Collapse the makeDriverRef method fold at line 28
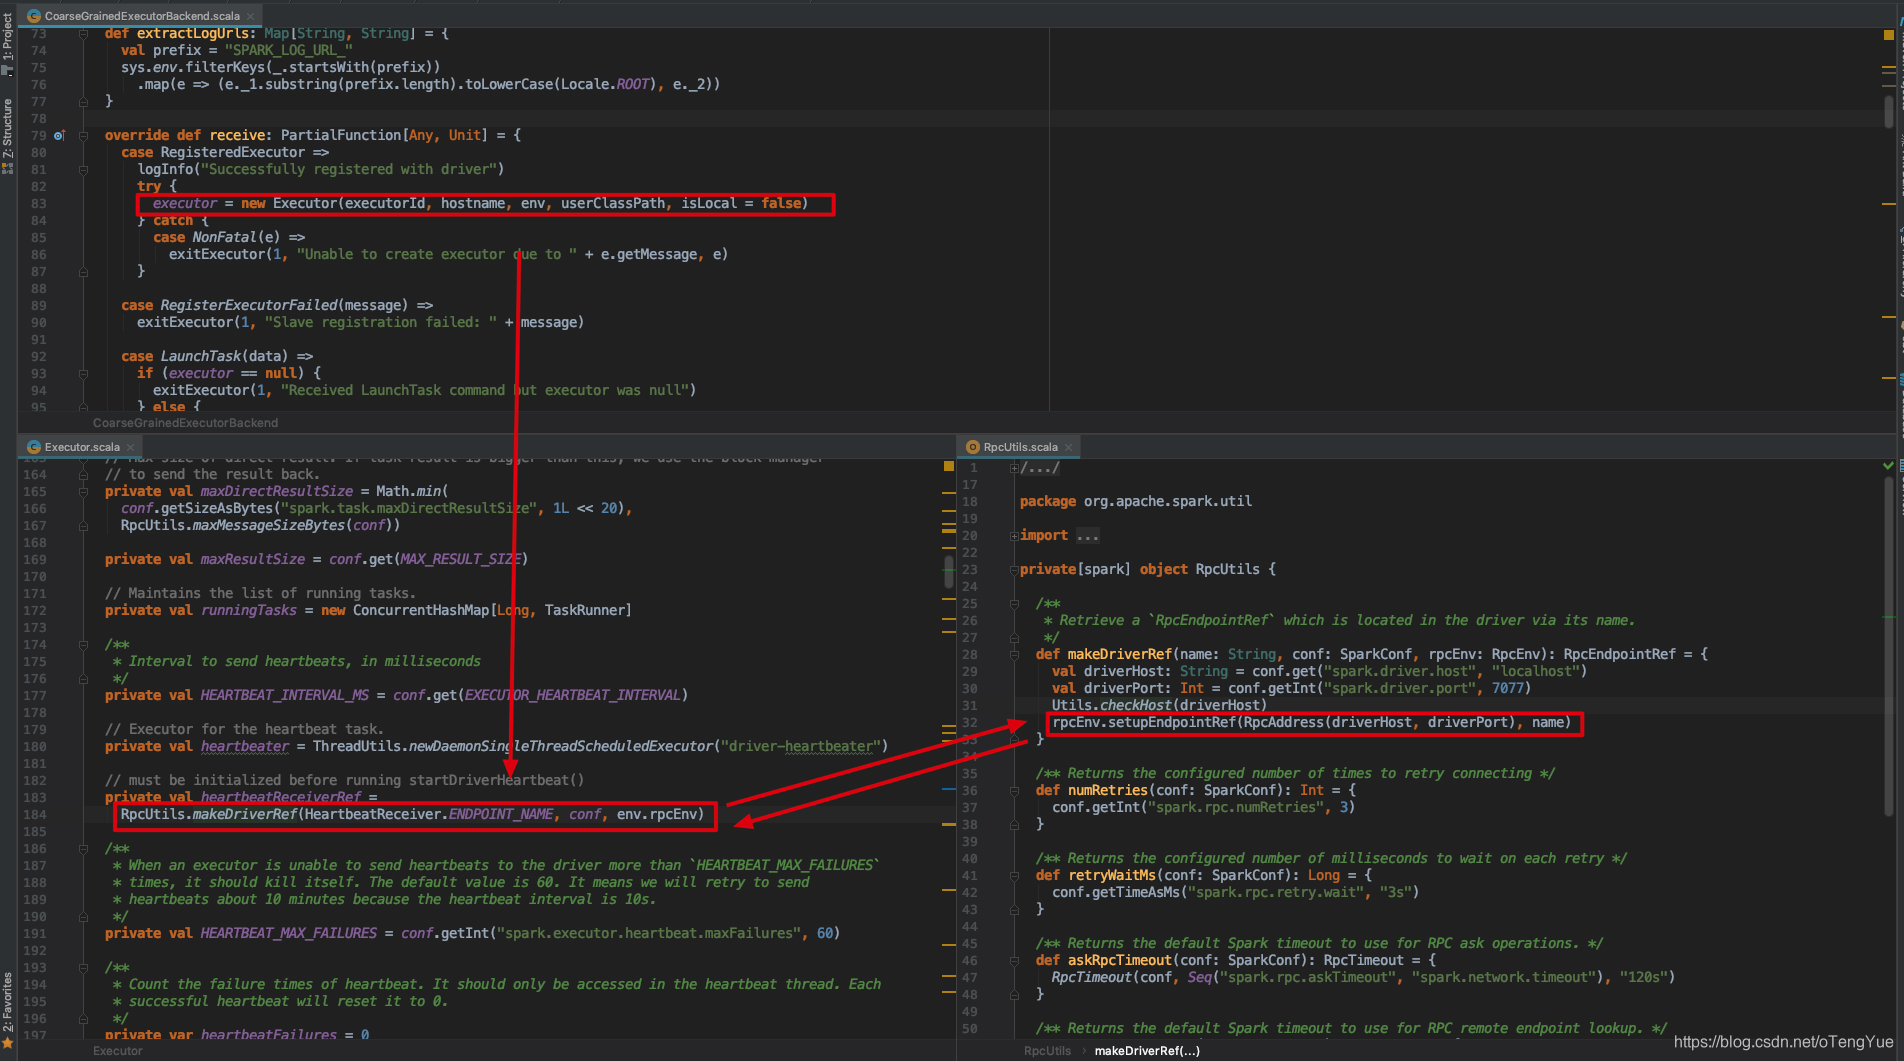 (1014, 655)
